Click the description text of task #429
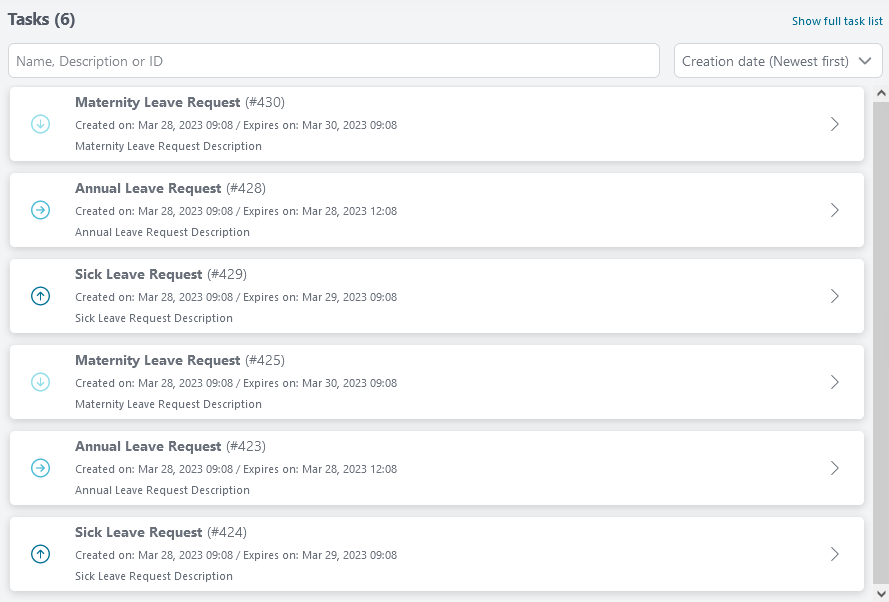 pos(154,318)
